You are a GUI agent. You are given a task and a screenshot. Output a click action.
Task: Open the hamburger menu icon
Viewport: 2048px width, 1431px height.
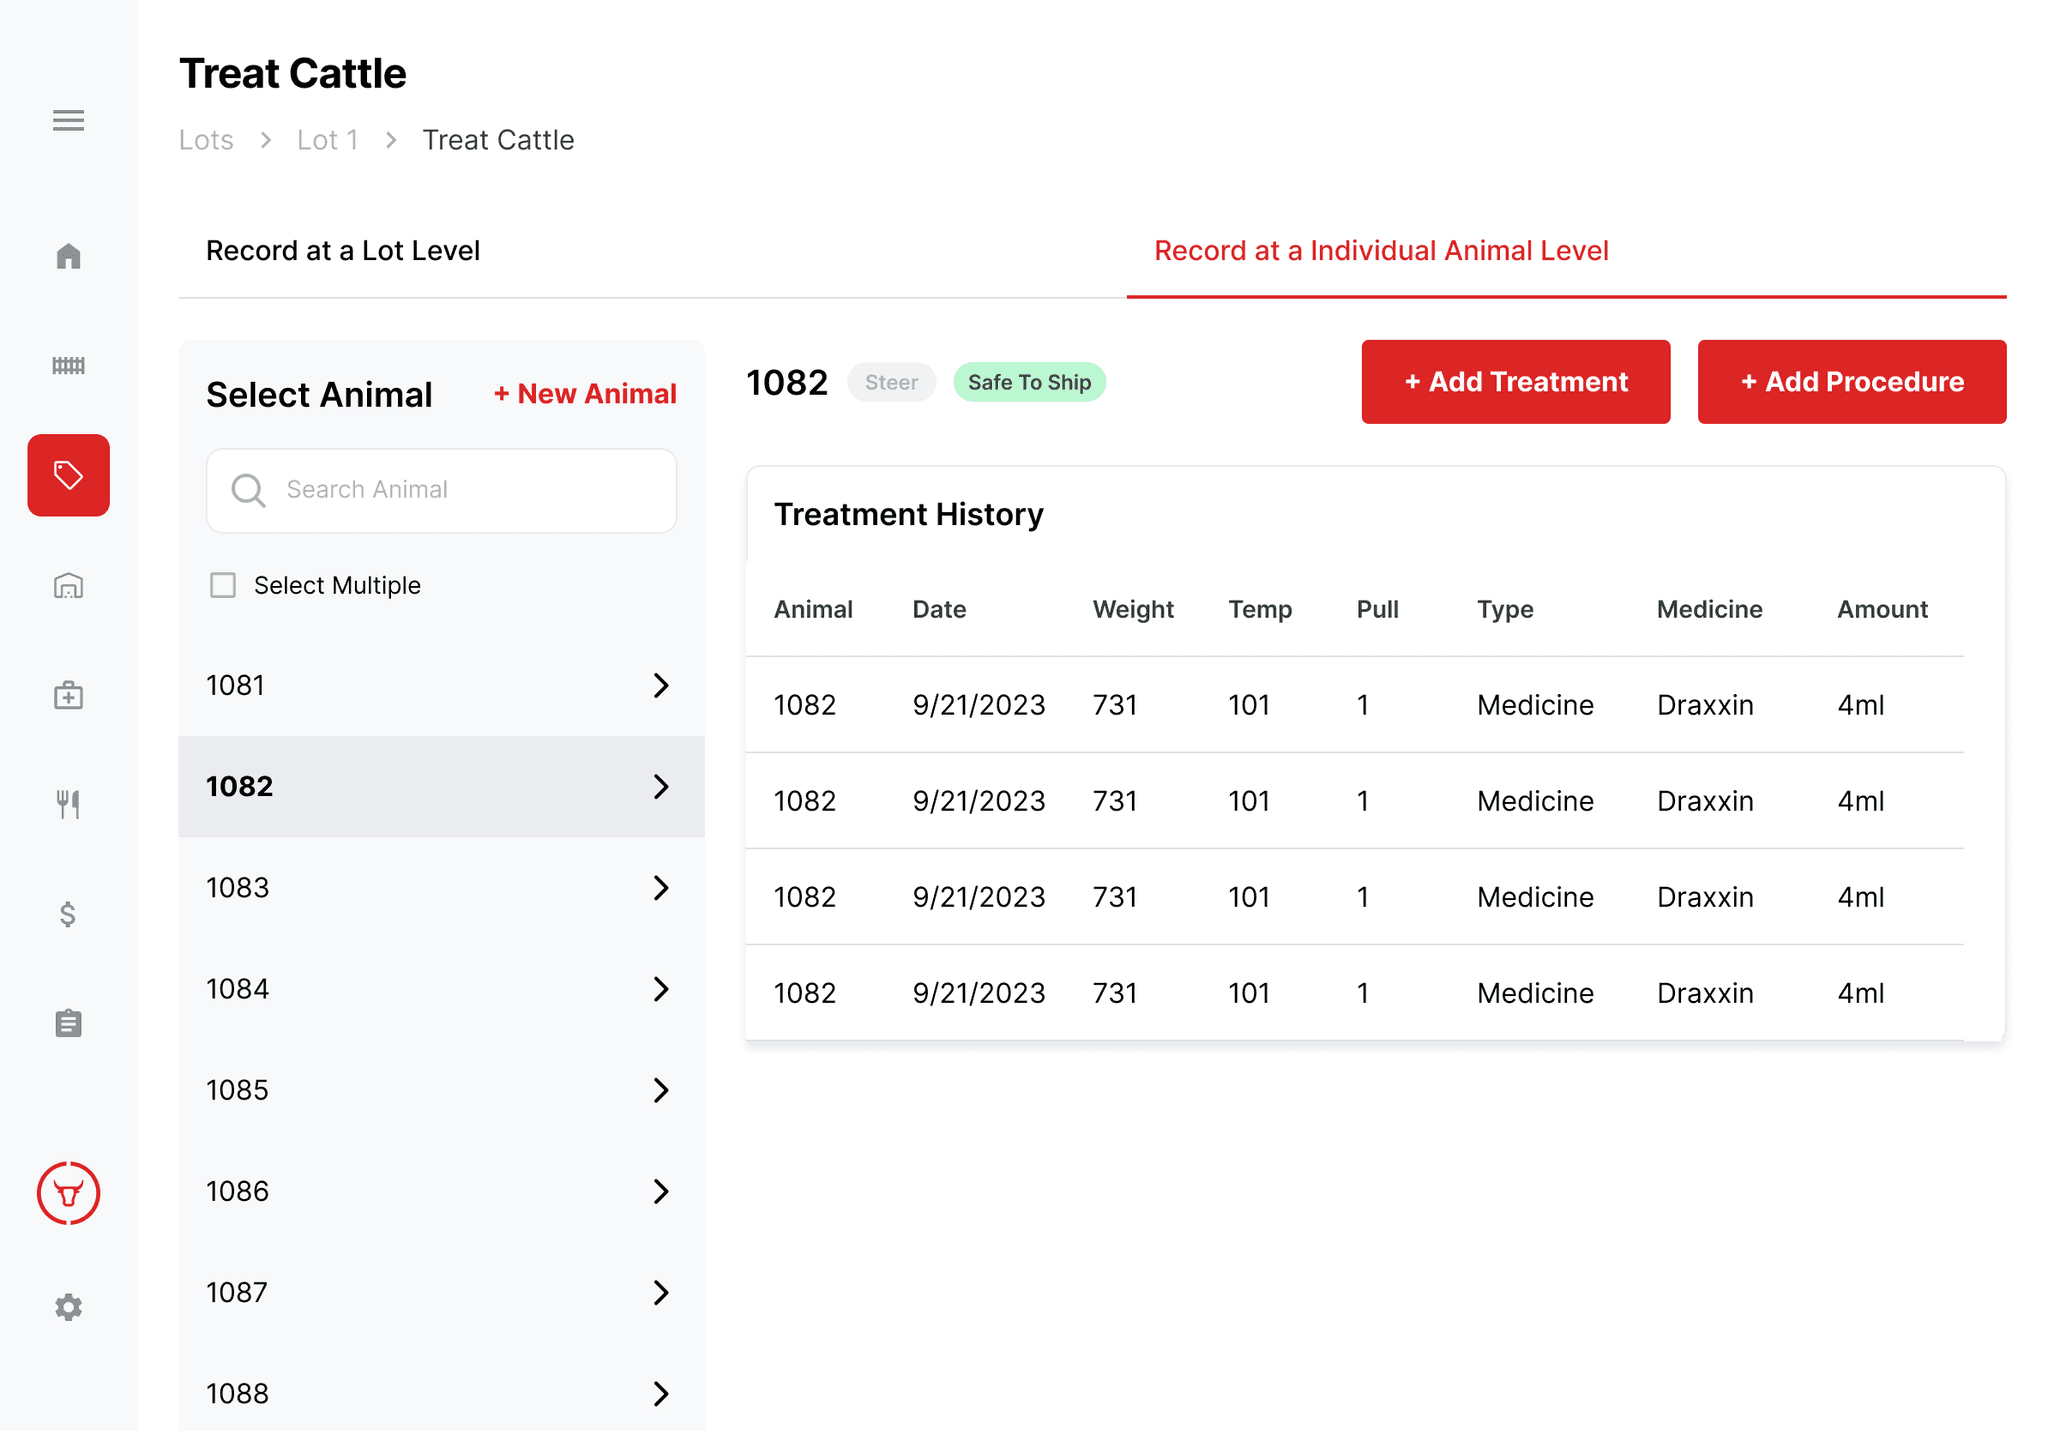[x=68, y=120]
